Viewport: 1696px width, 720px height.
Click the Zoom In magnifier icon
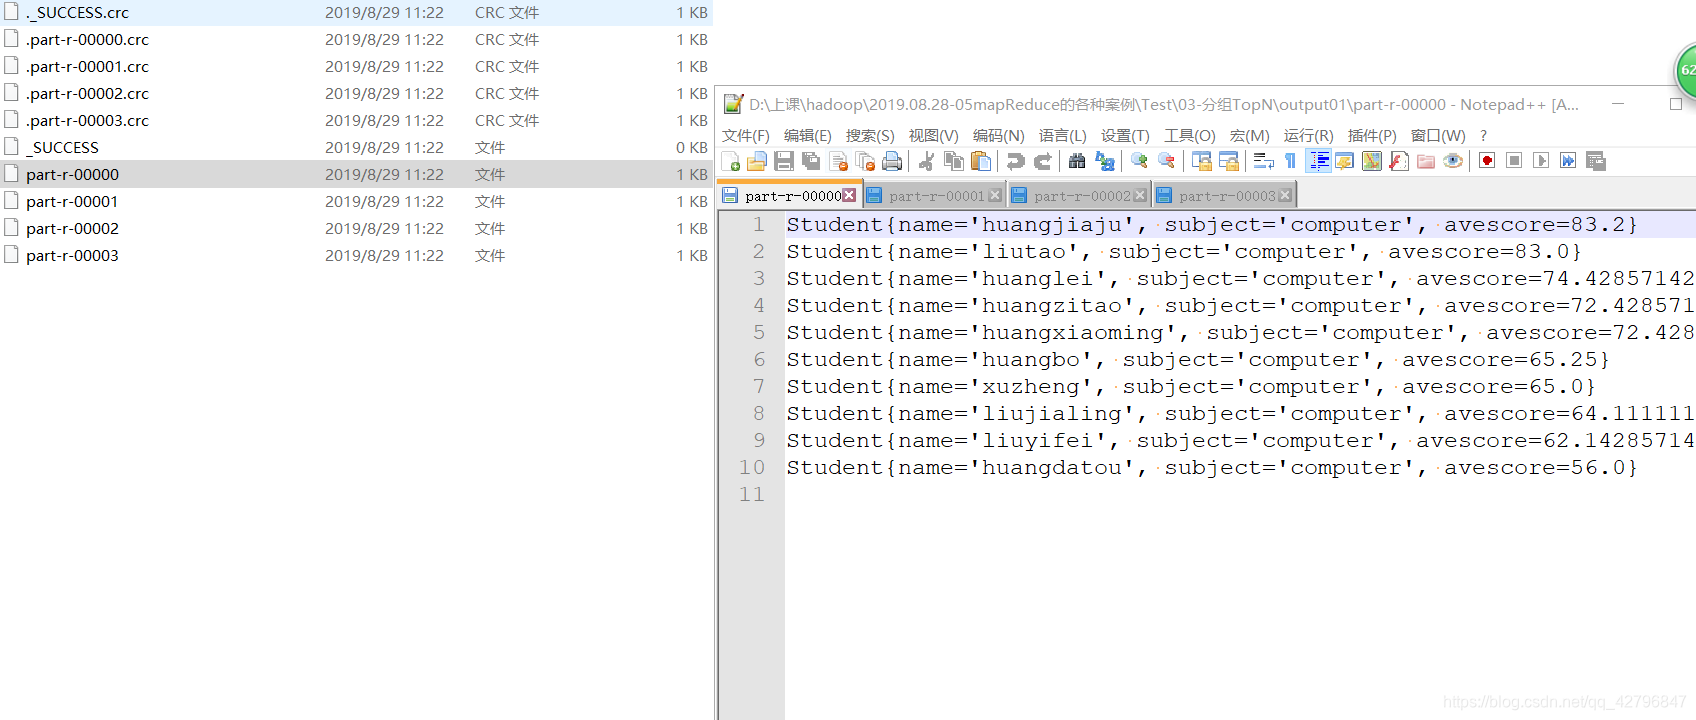[x=1139, y=161]
